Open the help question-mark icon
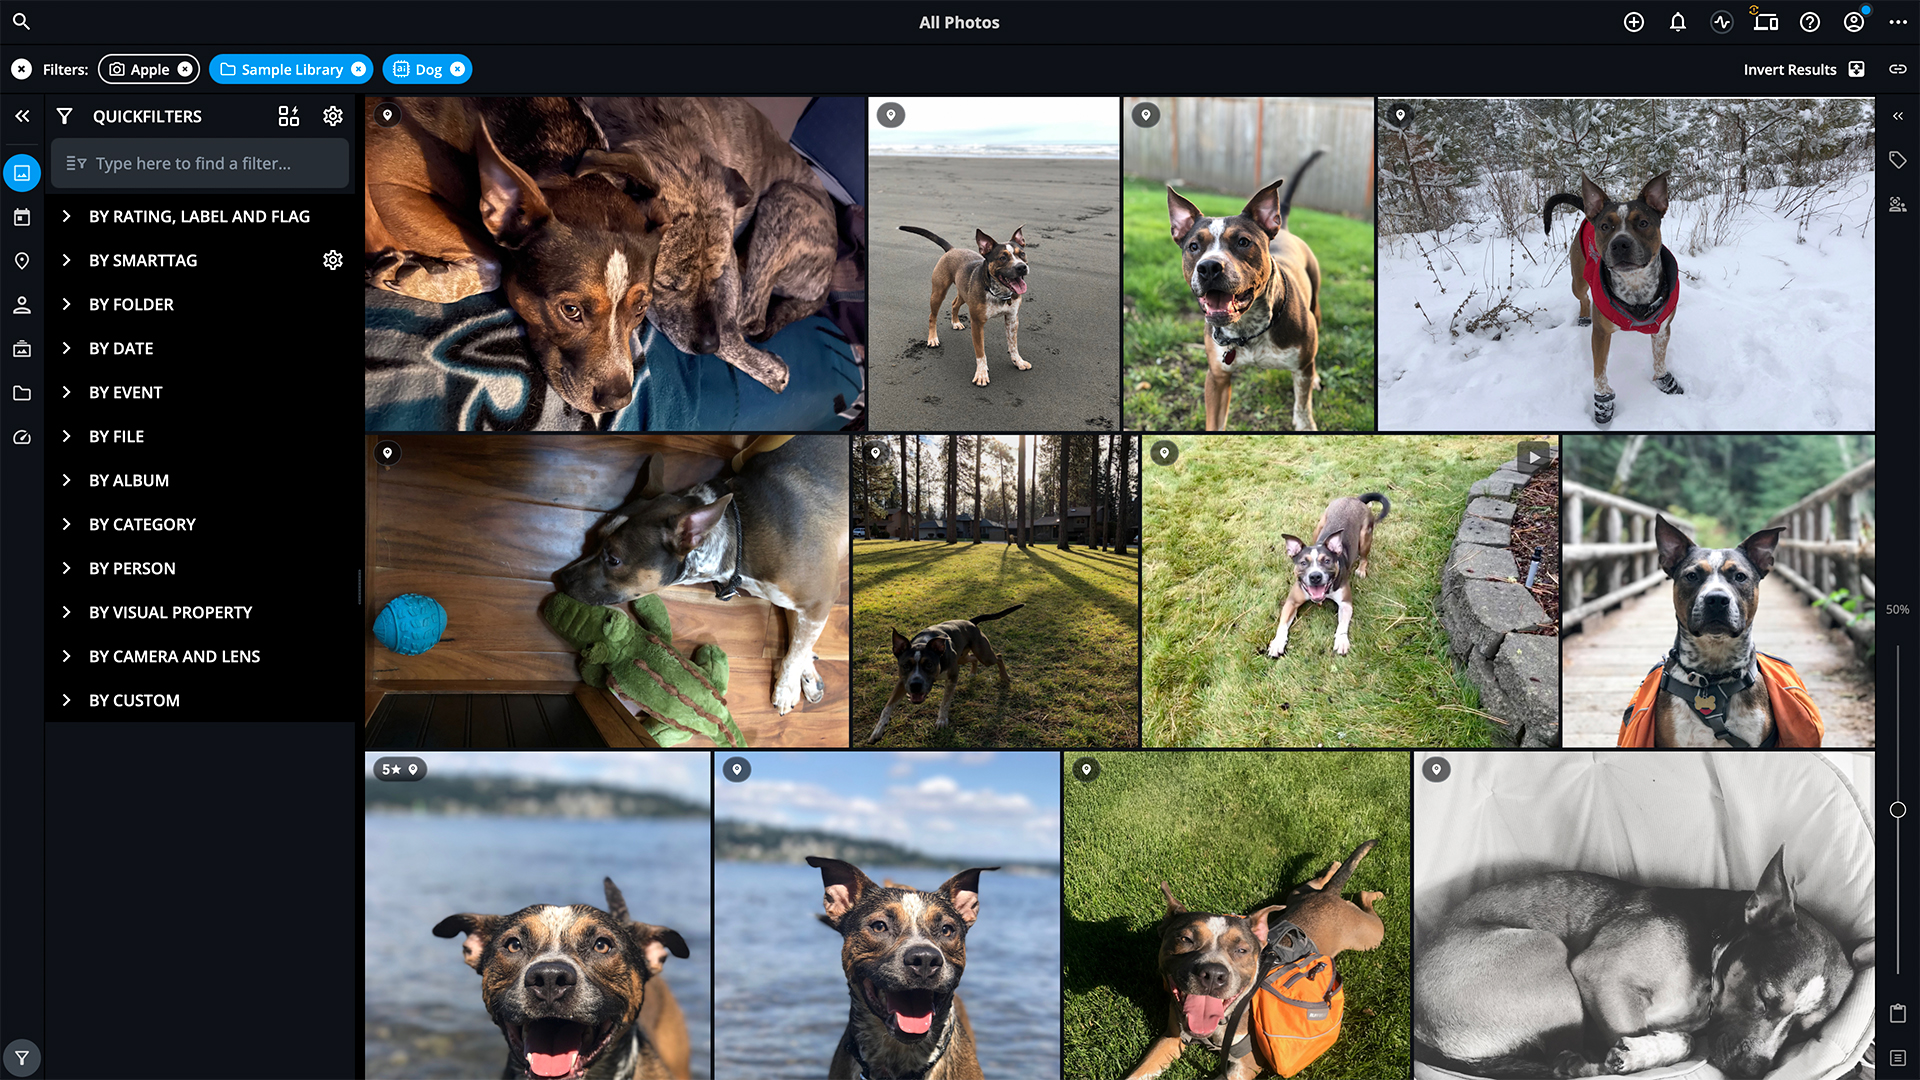The width and height of the screenshot is (1920, 1080). [x=1810, y=22]
